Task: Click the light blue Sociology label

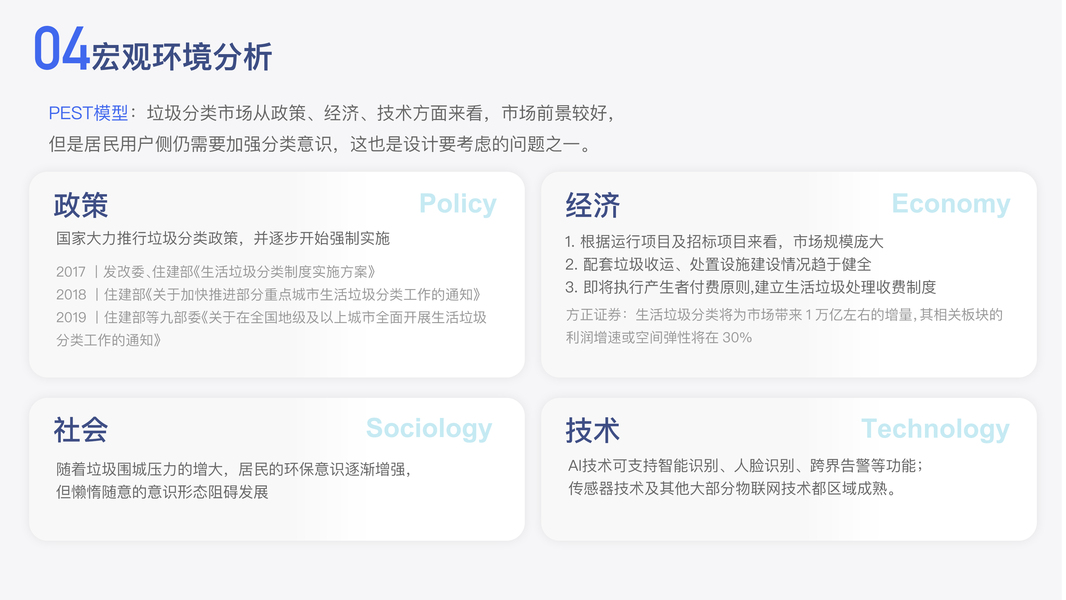Action: pos(428,429)
